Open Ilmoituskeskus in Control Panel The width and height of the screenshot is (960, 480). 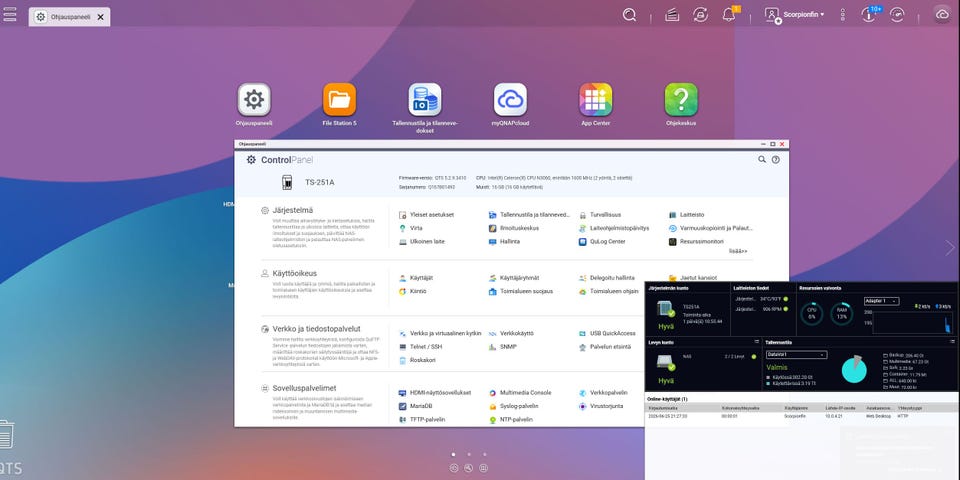coord(514,228)
